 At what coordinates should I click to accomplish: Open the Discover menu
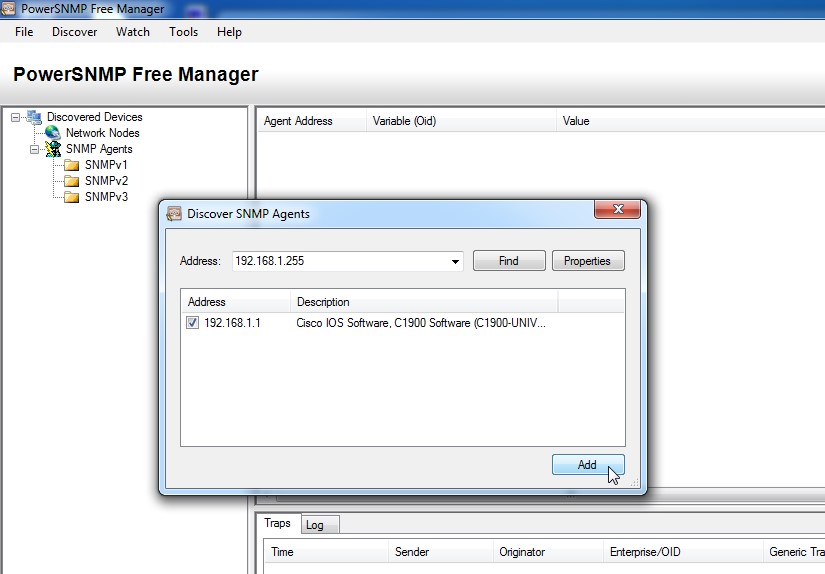tap(75, 32)
